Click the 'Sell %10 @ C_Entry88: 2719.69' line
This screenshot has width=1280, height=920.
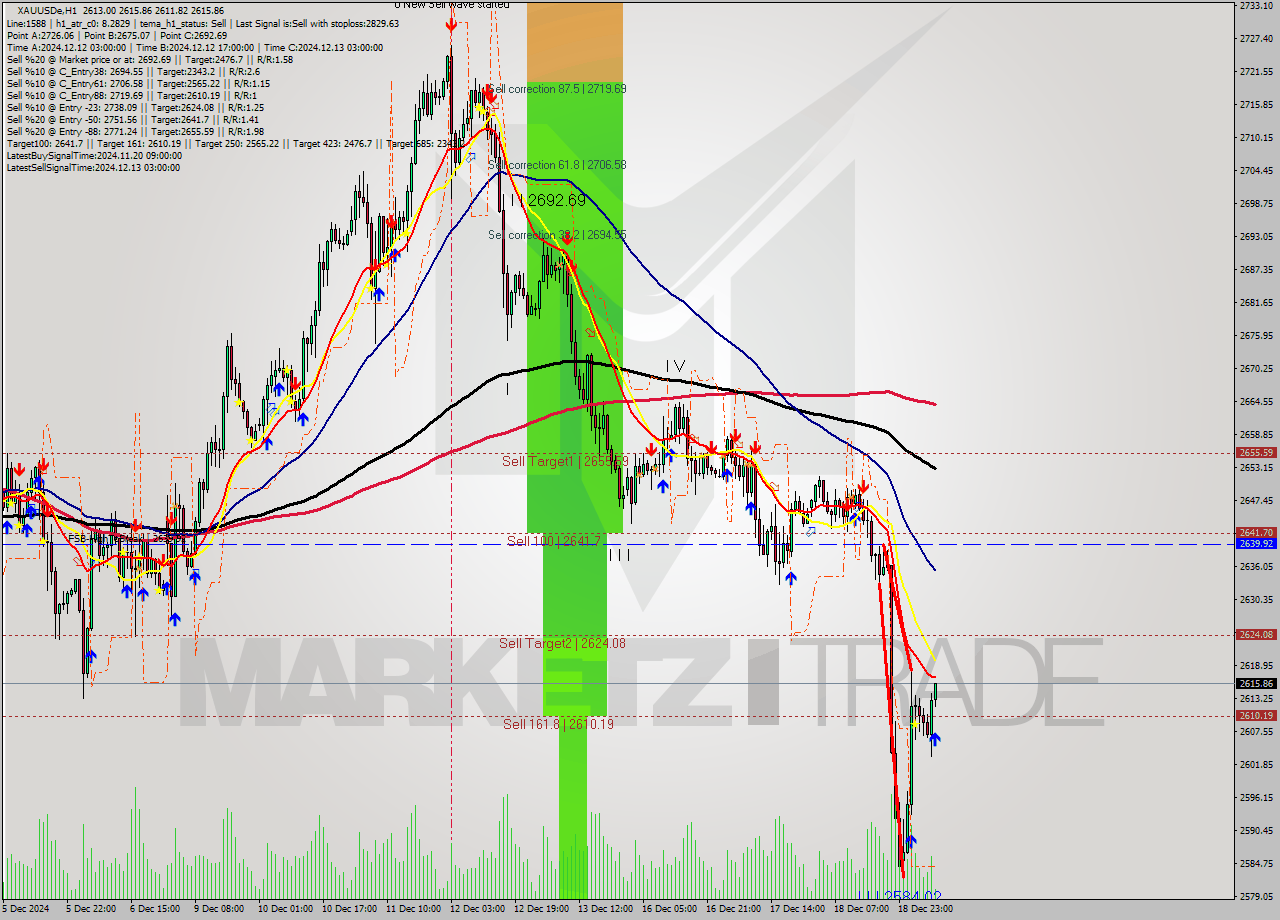point(130,95)
